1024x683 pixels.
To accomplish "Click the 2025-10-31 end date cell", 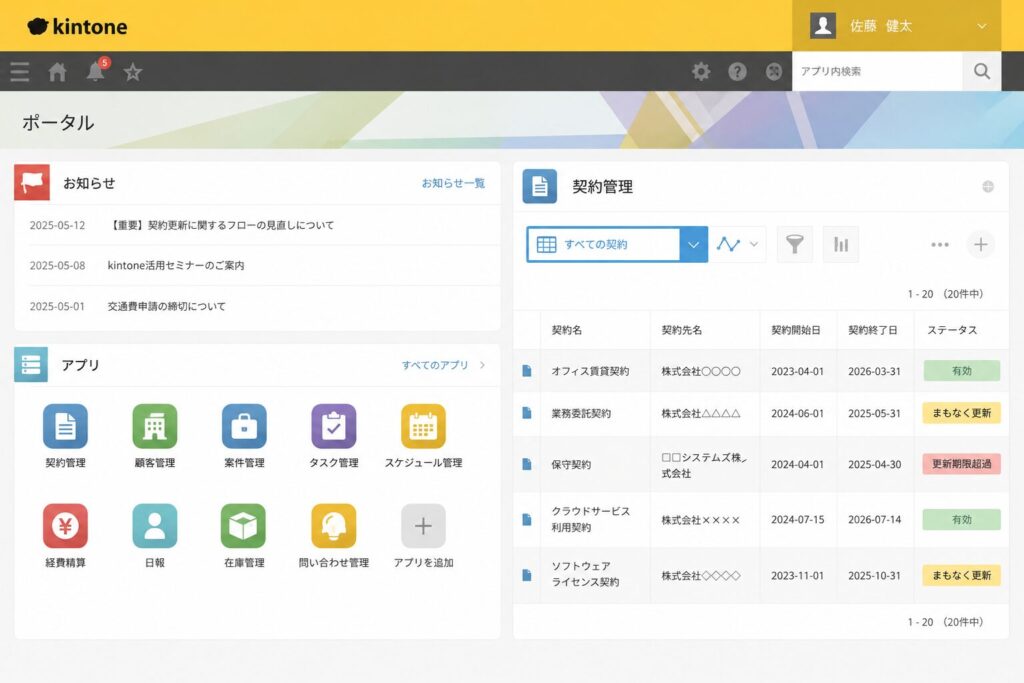I will pyautogui.click(x=874, y=576).
